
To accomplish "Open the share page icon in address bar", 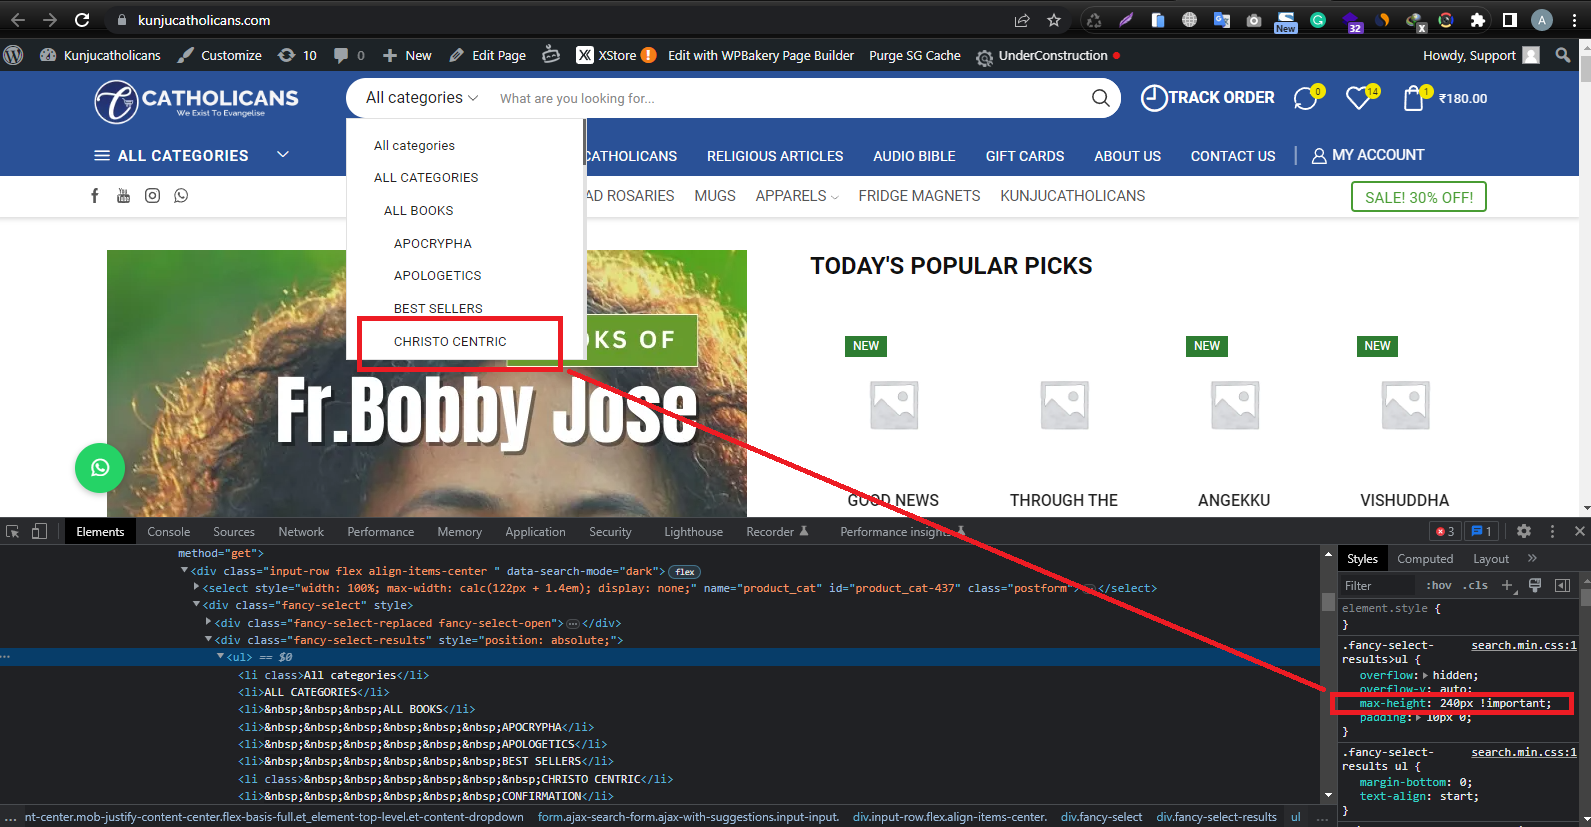I will click(1022, 20).
